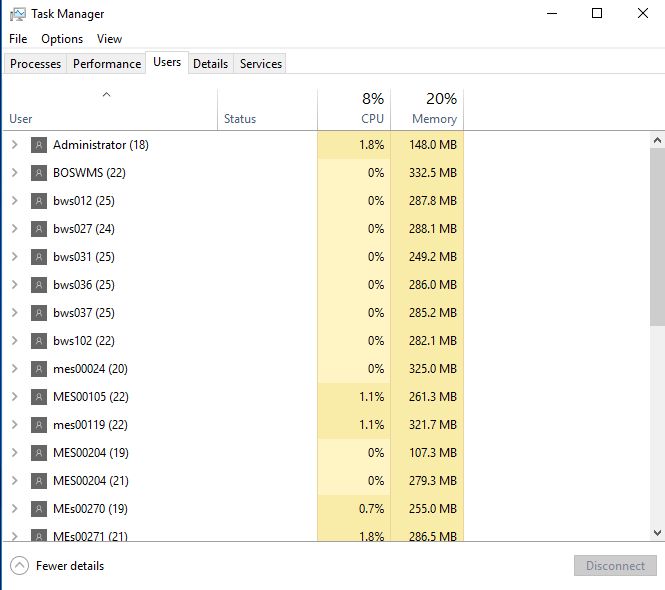The height and width of the screenshot is (590, 665).
Task: Click the Administrator user avatar icon
Action: pyautogui.click(x=39, y=145)
